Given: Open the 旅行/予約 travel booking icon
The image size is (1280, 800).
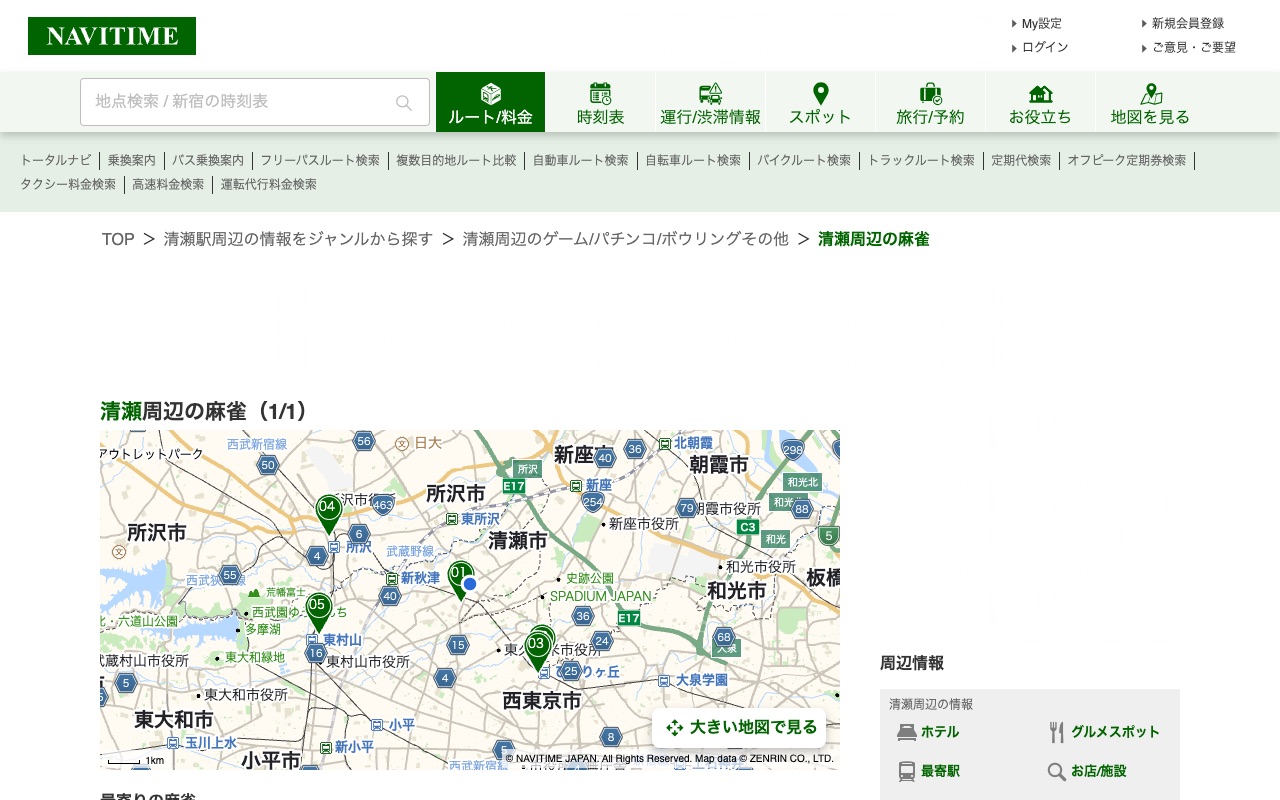Looking at the screenshot, I should point(930,93).
